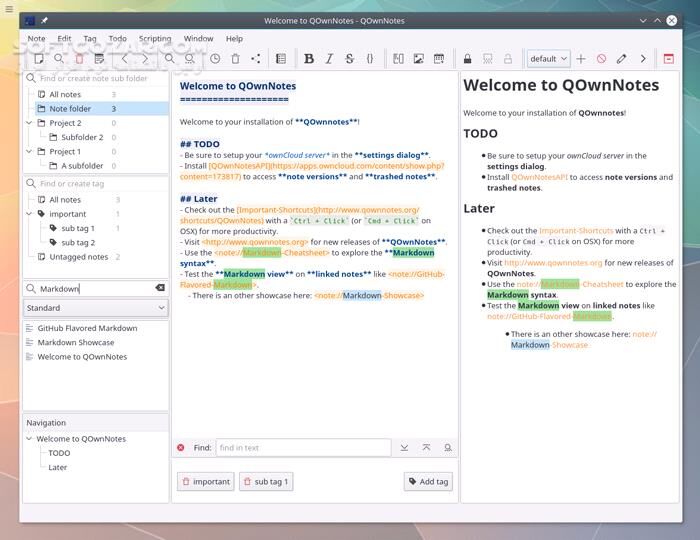Collapse the Project 1 folder
The width and height of the screenshot is (700, 540).
click(x=29, y=151)
